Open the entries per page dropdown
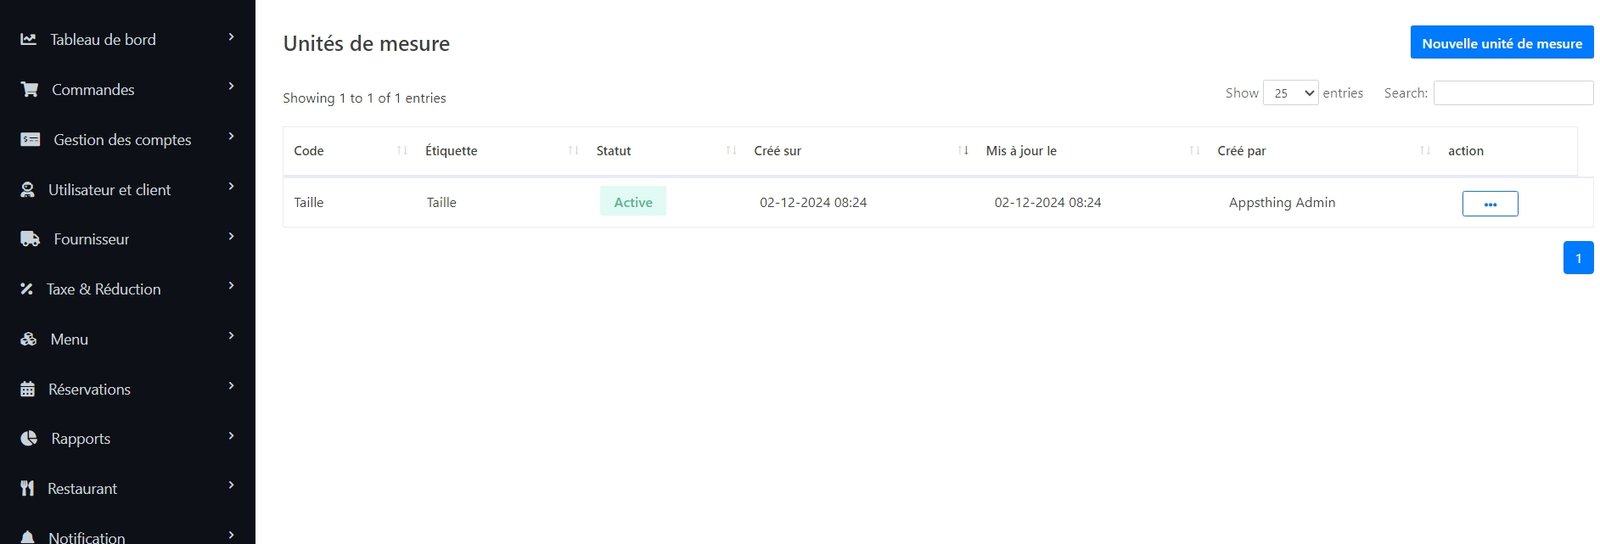The width and height of the screenshot is (1600, 544). [1290, 93]
